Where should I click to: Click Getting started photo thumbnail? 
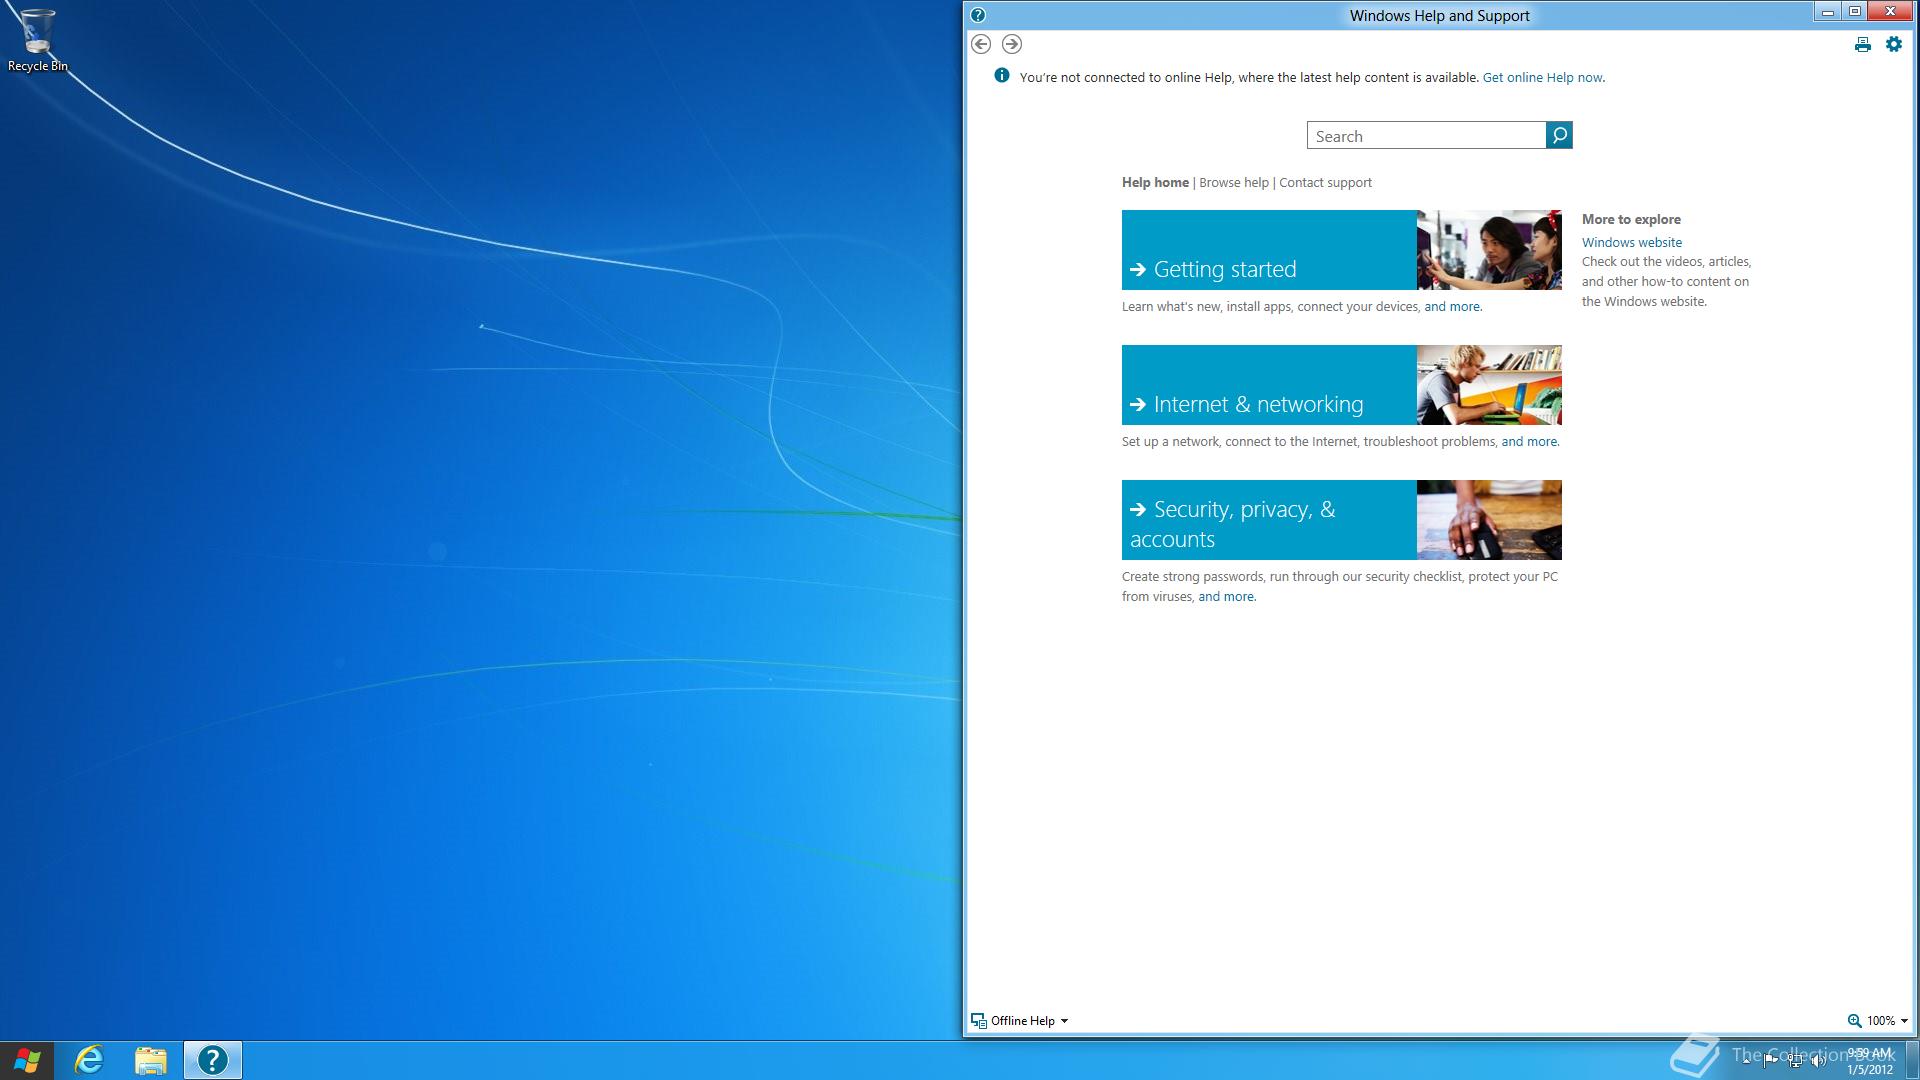click(x=1489, y=250)
